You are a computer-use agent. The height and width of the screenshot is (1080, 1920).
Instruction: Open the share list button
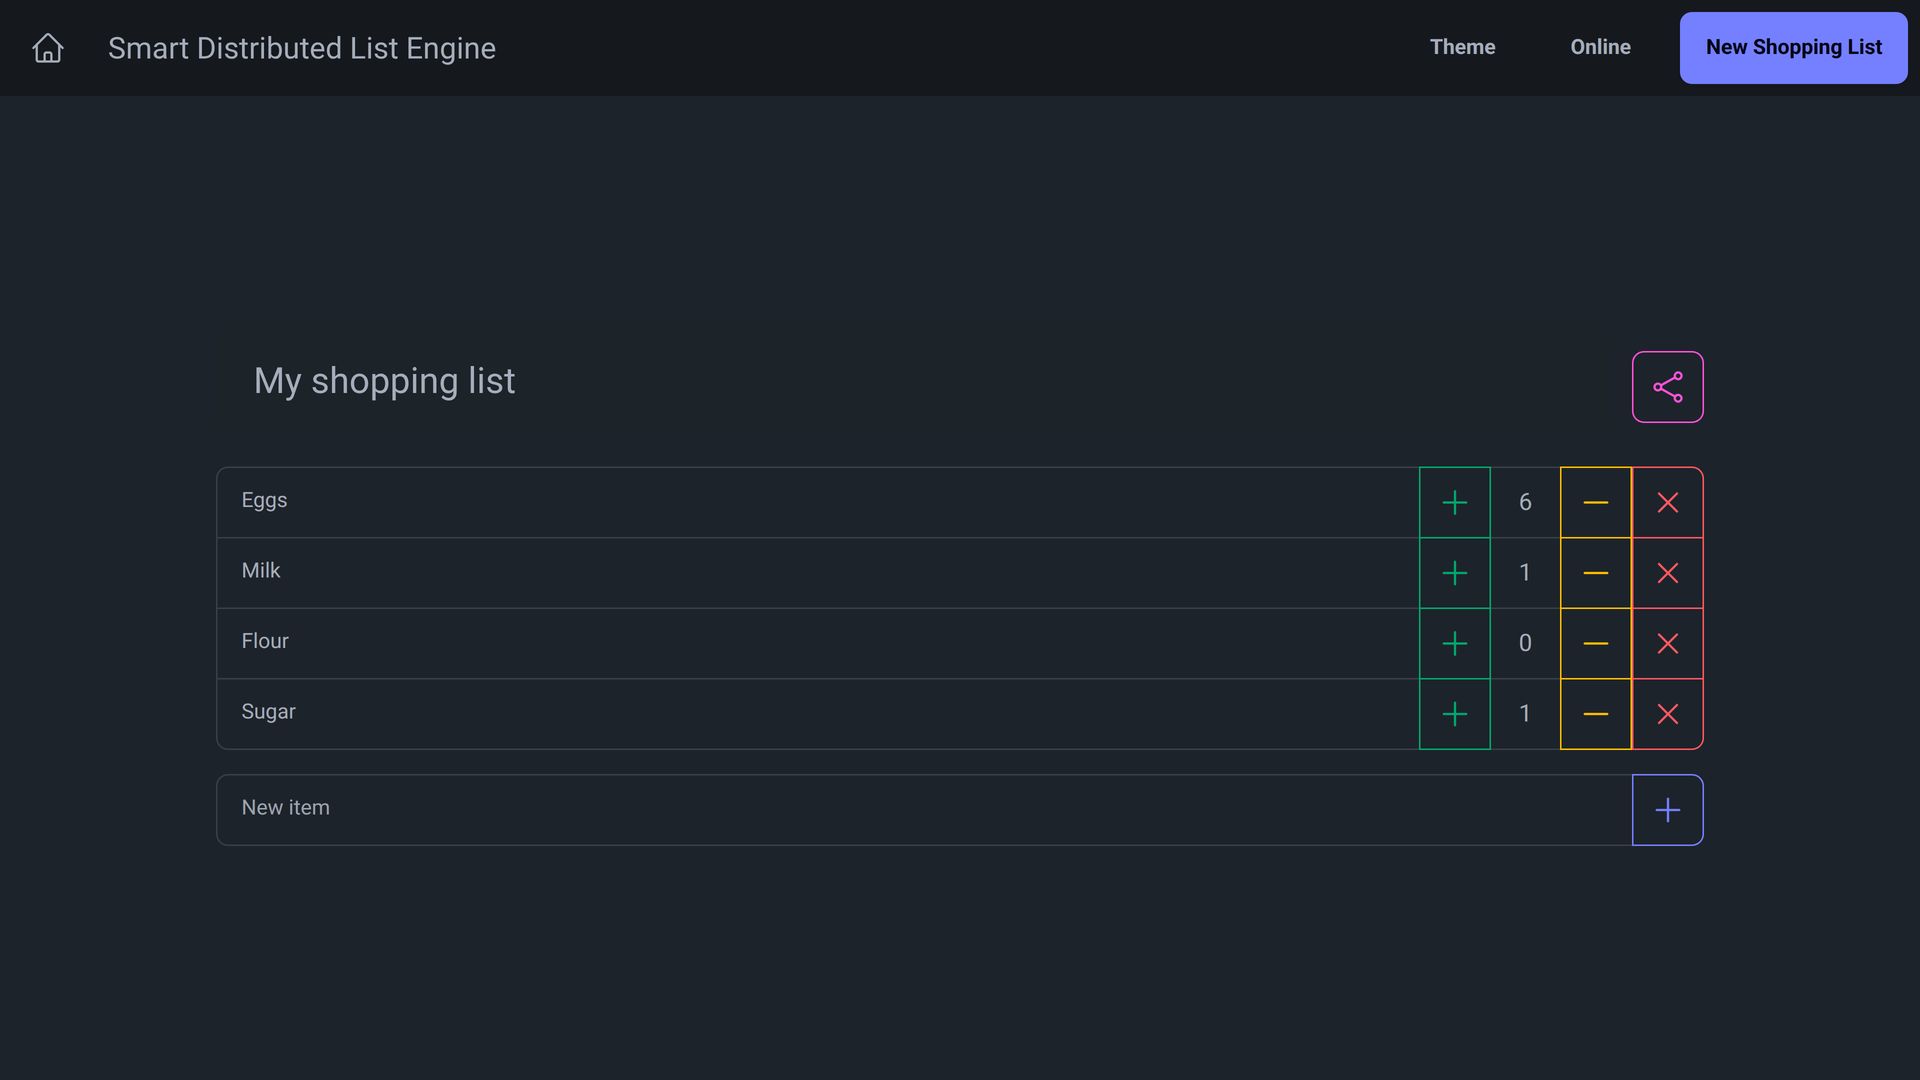tap(1667, 387)
